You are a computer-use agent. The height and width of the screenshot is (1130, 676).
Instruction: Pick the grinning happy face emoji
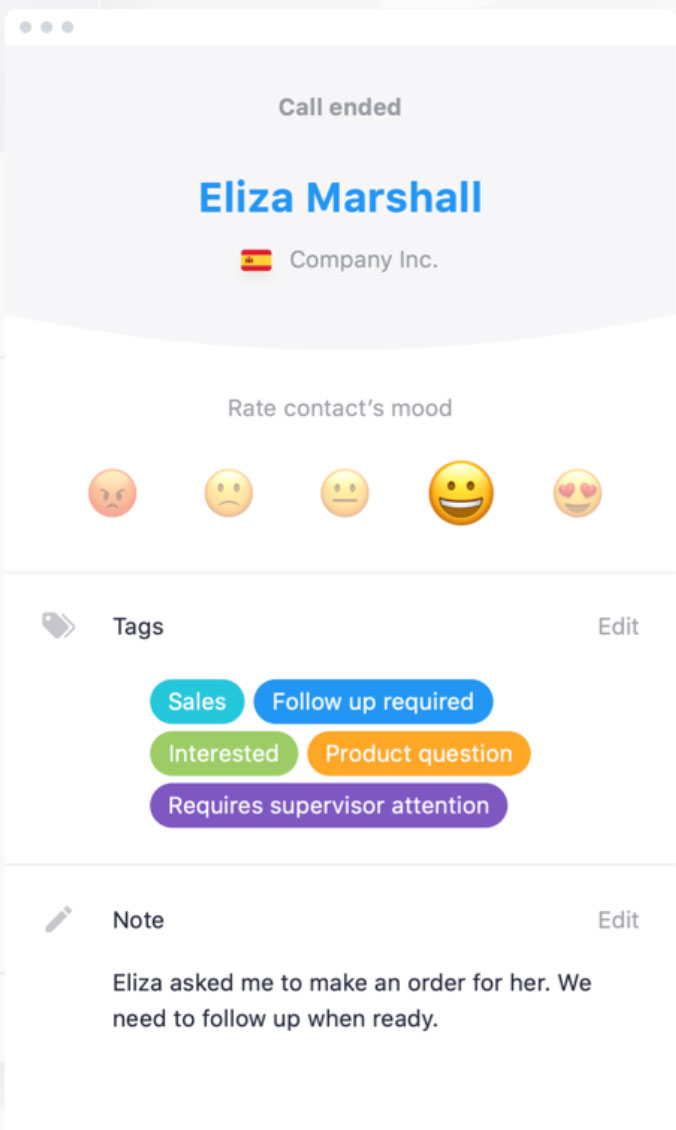[x=461, y=493]
